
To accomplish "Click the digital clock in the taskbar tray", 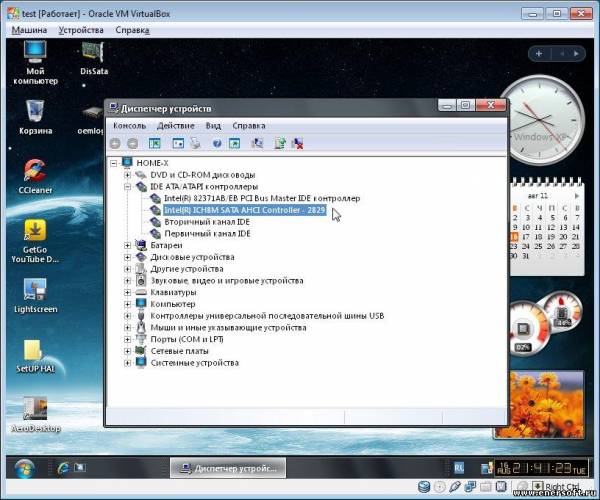I will (542, 468).
